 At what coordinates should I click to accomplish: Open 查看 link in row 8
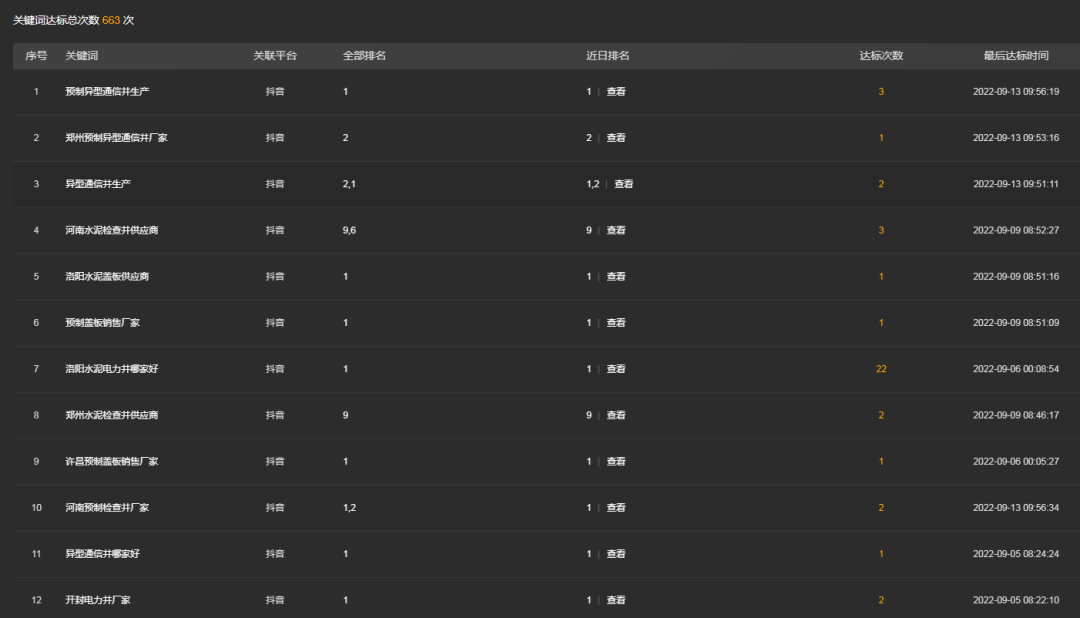616,415
